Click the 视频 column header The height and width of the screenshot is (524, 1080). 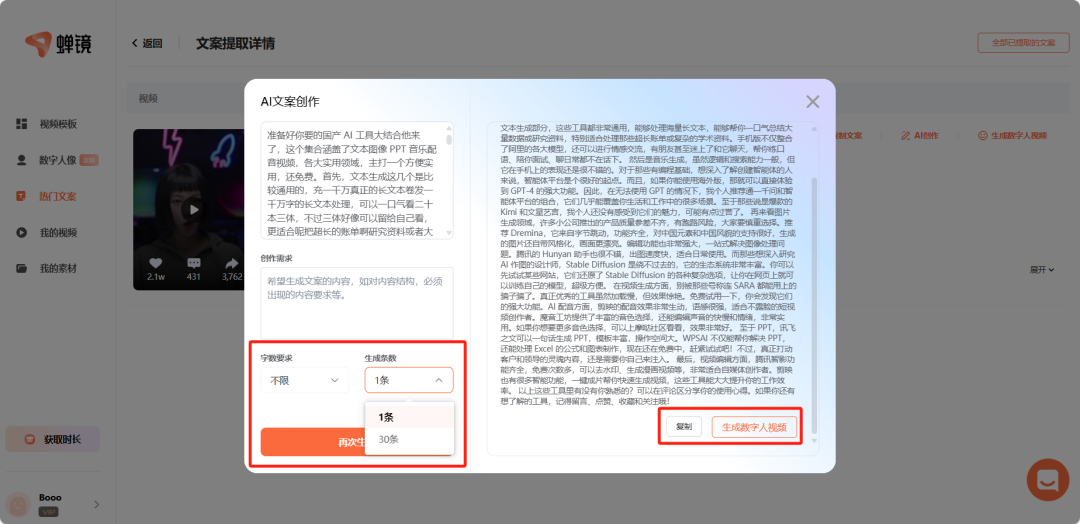pos(148,98)
